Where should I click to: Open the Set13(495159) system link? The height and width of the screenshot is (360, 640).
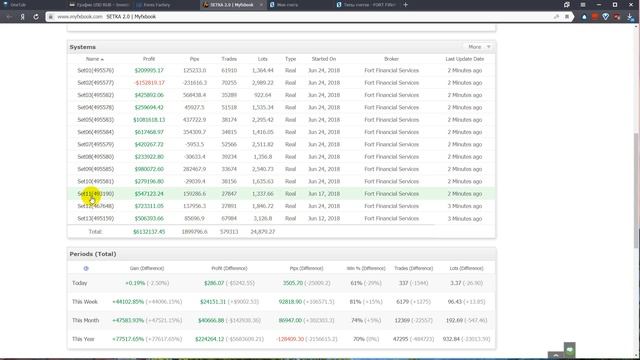[x=96, y=218]
